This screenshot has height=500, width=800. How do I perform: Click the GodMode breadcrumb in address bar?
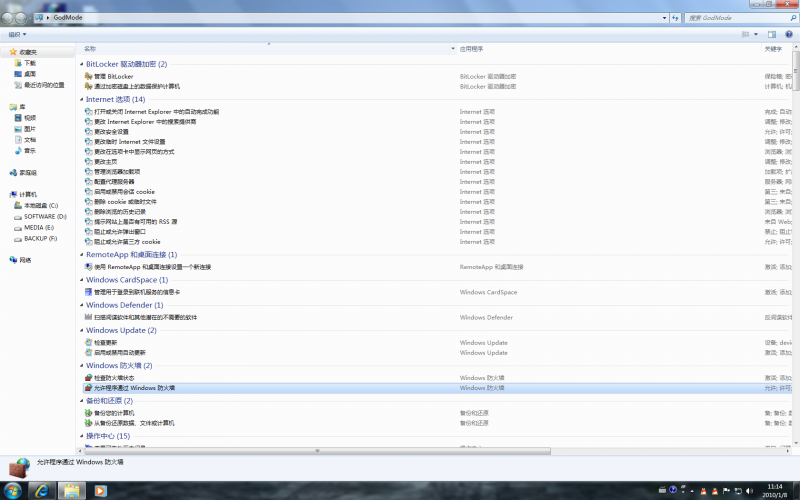coord(68,17)
